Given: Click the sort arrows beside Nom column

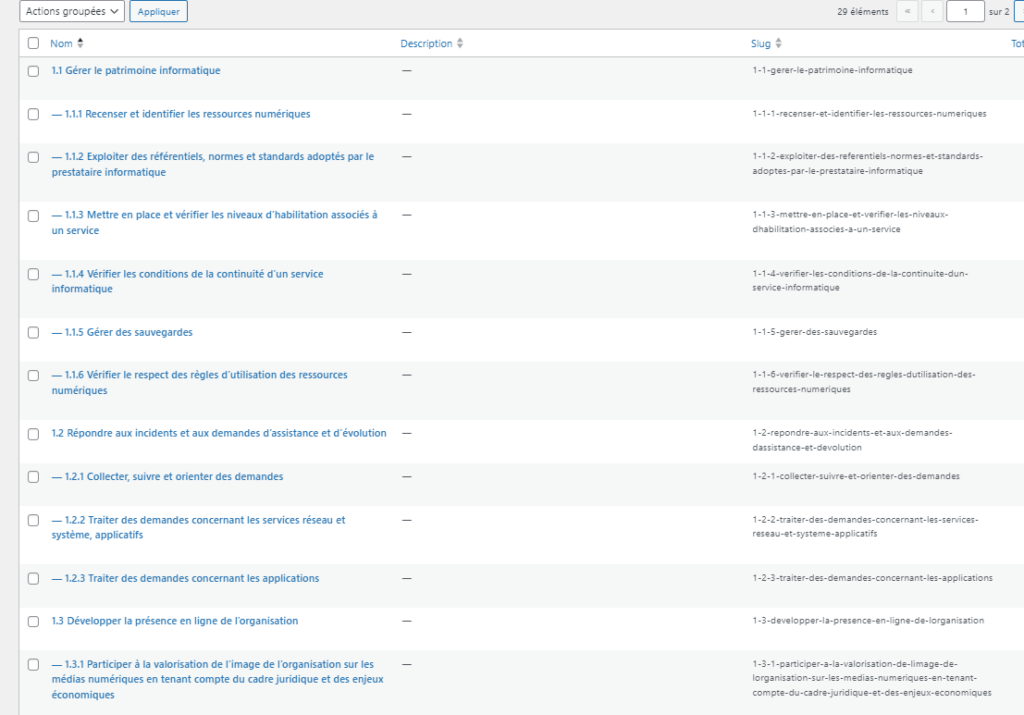Looking at the screenshot, I should pyautogui.click(x=81, y=44).
